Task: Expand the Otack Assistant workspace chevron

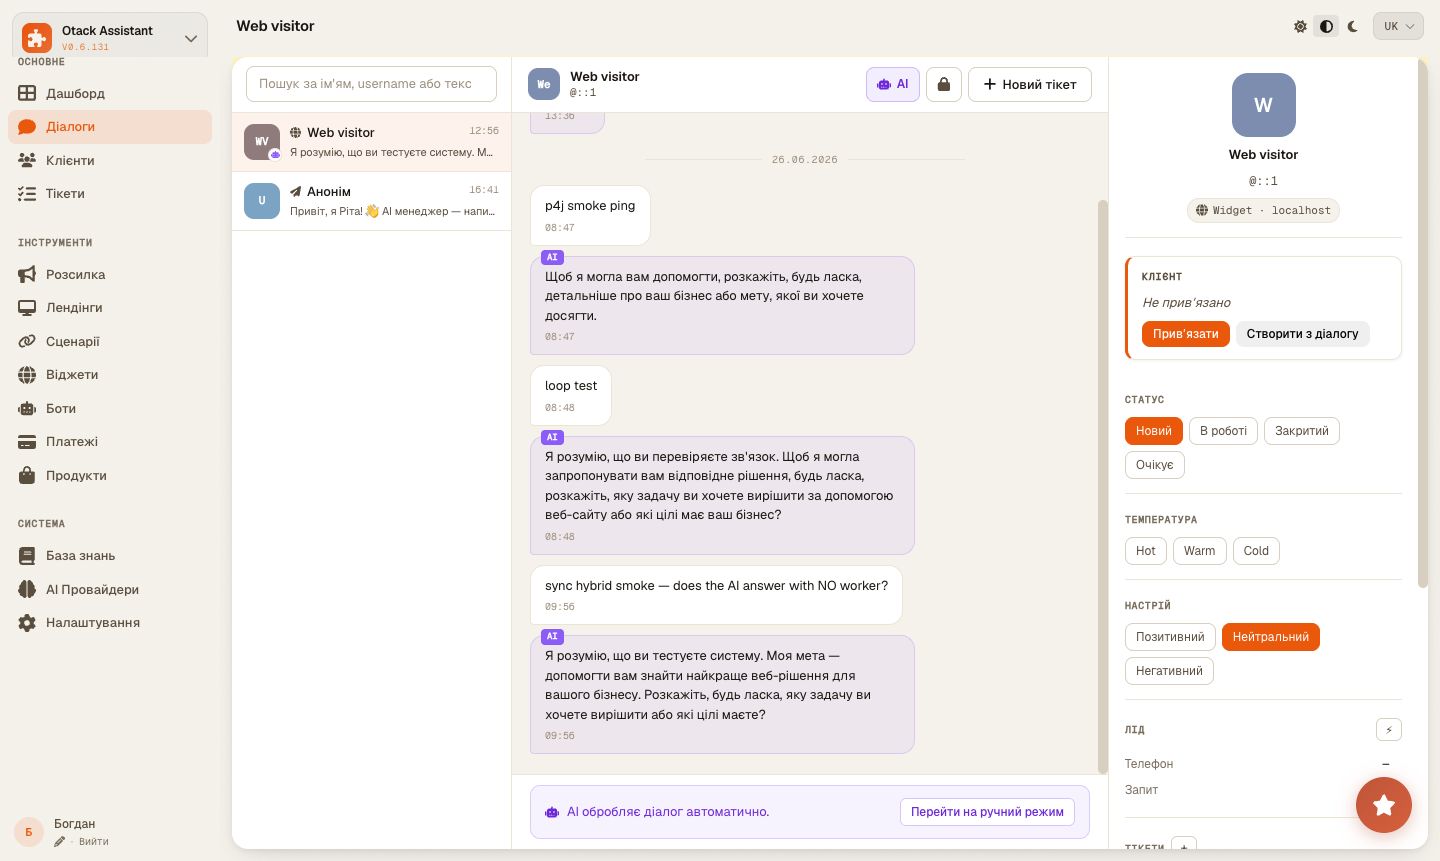Action: tap(191, 39)
